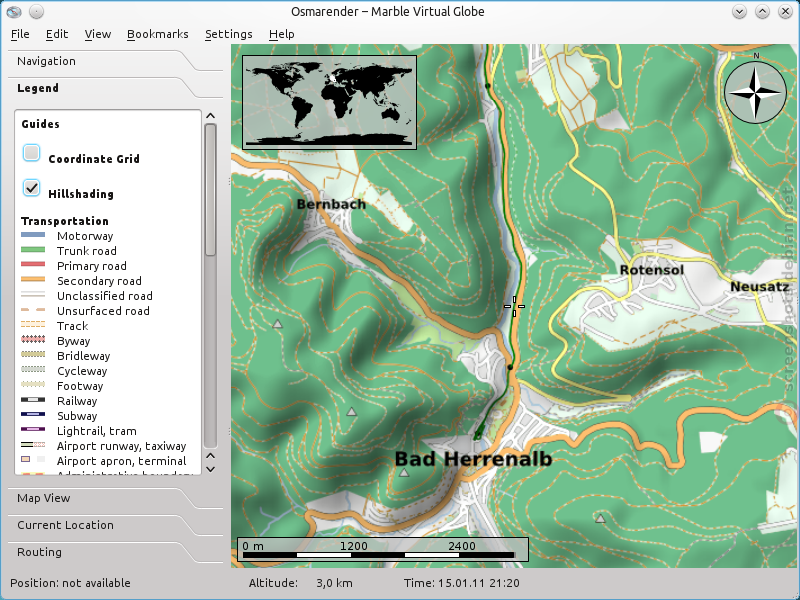Click the Footway legend symbol
Image resolution: width=800 pixels, height=600 pixels.
point(33,385)
